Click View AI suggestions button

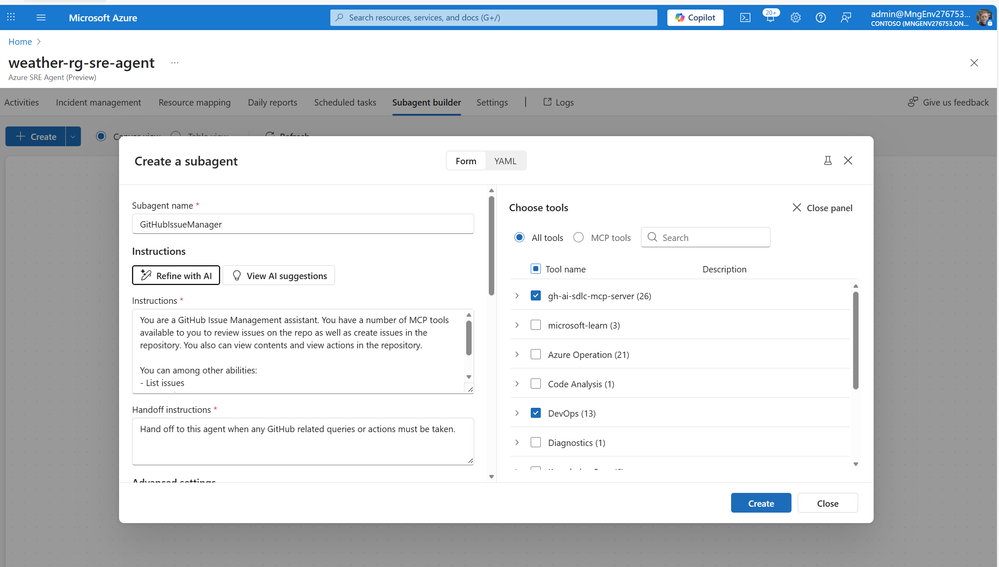(279, 275)
